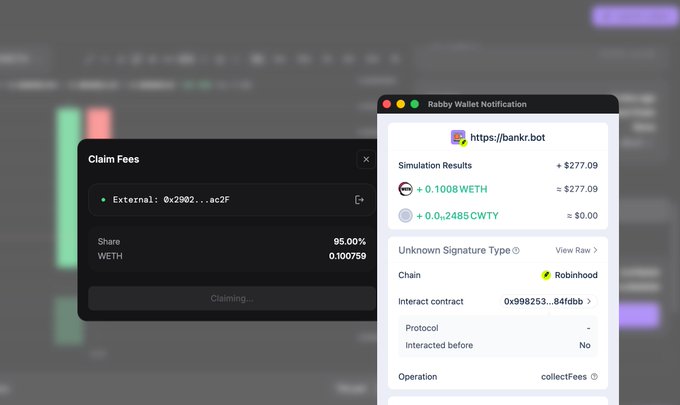
Task: Click the help icon beside Unknown Signature Type
Action: (516, 250)
